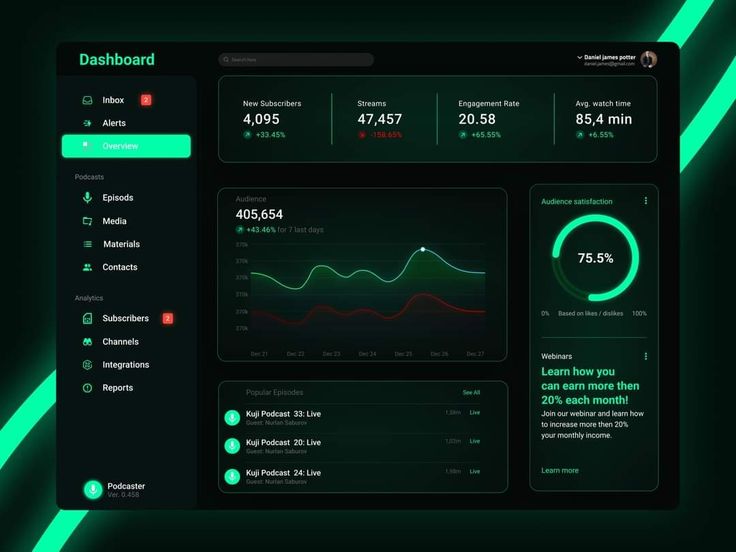Click mic icon beside Kuji Podcast 33
The width and height of the screenshot is (736, 552).
tap(232, 417)
